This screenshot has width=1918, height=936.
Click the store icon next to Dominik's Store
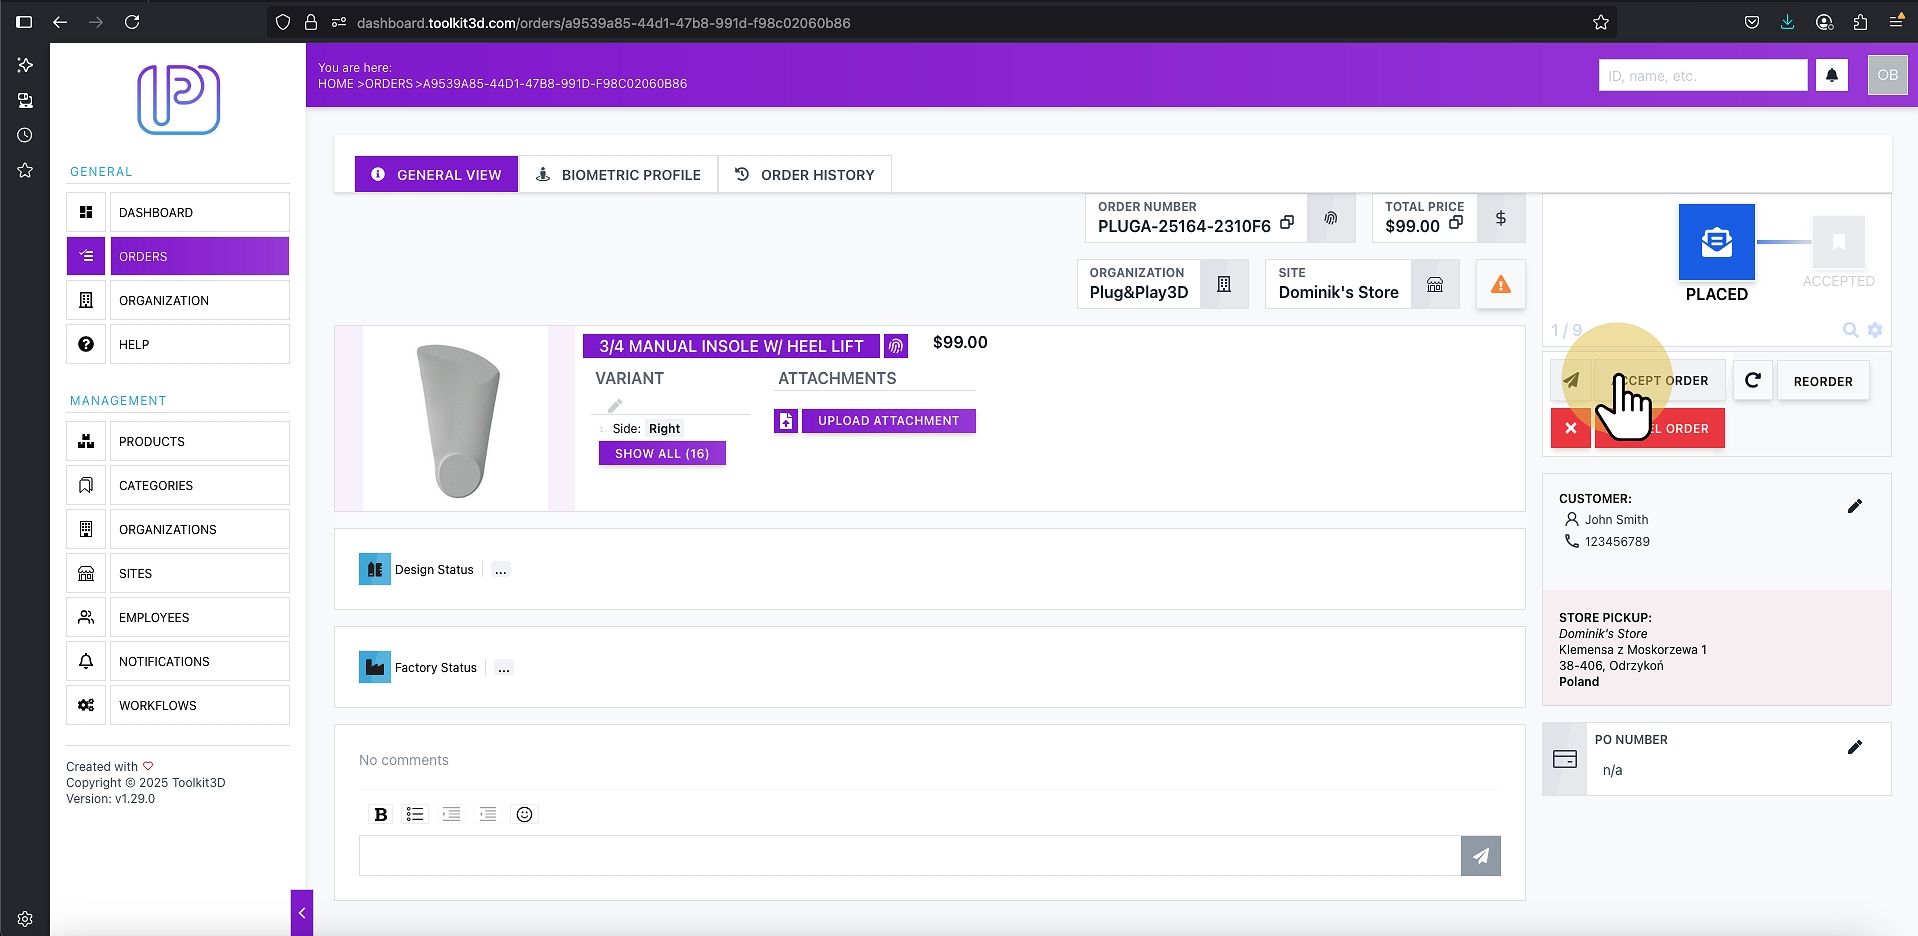click(x=1435, y=285)
